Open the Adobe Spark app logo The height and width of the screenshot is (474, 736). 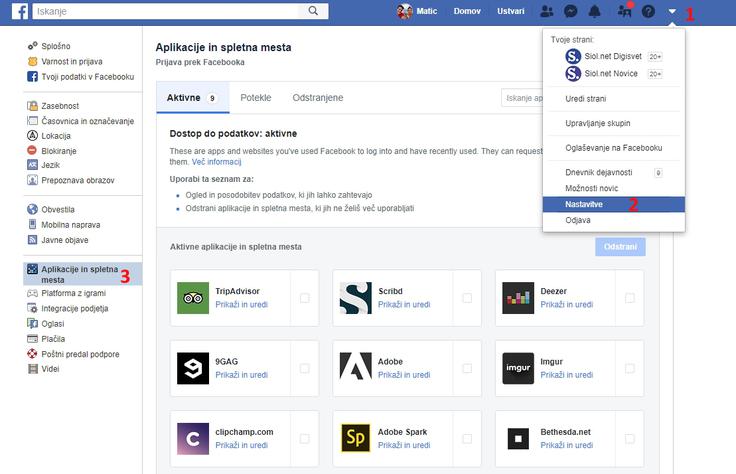pyautogui.click(x=355, y=439)
